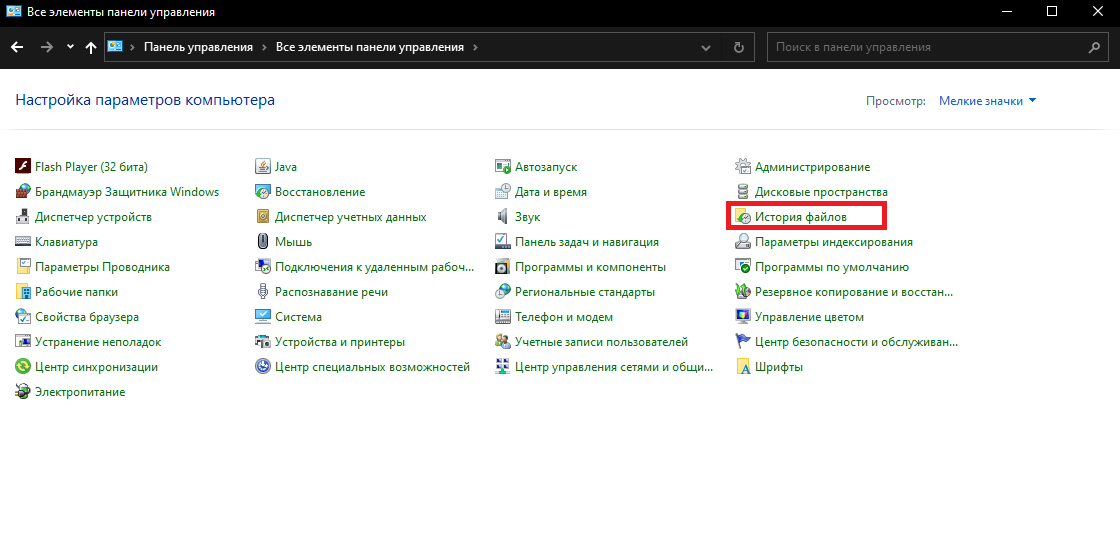This screenshot has width=1120, height=550.
Task: Open the Программы по умолчанию link
Action: (831, 266)
